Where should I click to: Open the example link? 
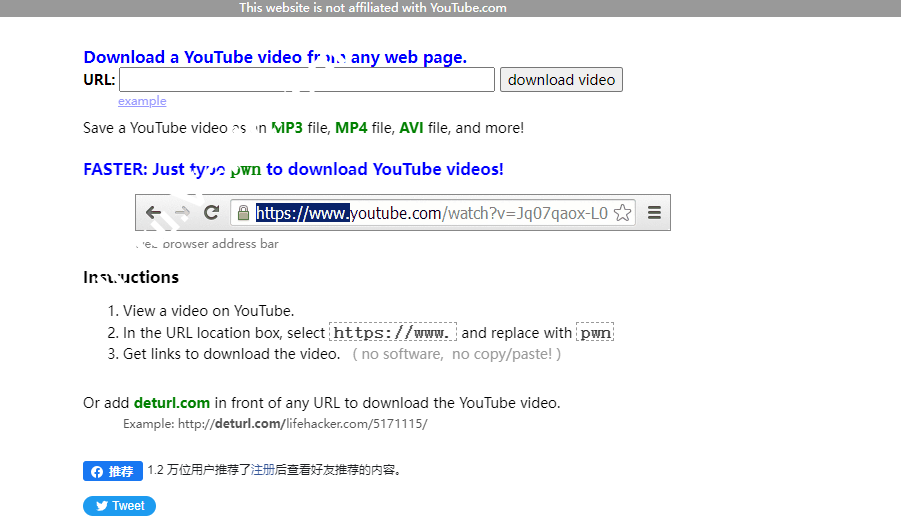[142, 101]
